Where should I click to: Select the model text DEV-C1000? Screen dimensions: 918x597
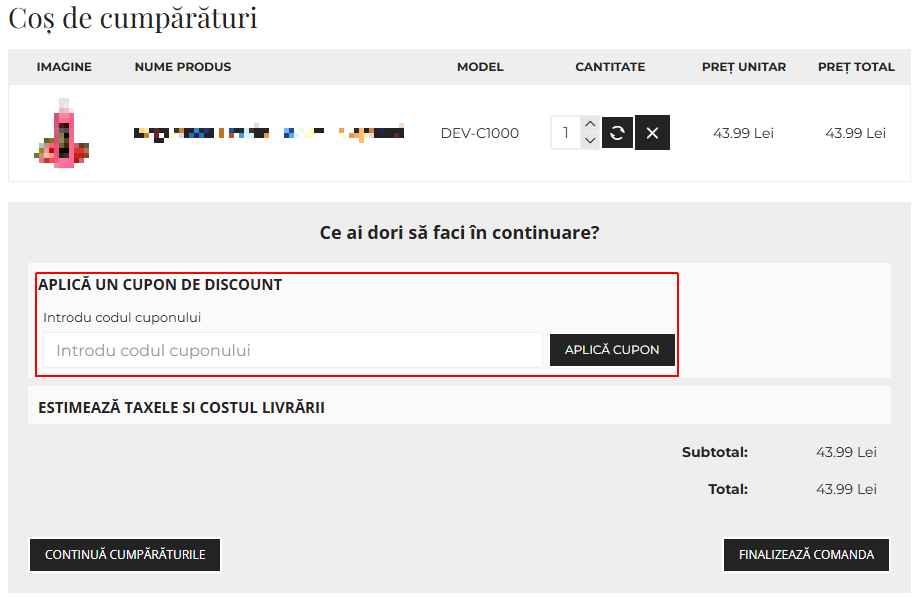pos(479,133)
